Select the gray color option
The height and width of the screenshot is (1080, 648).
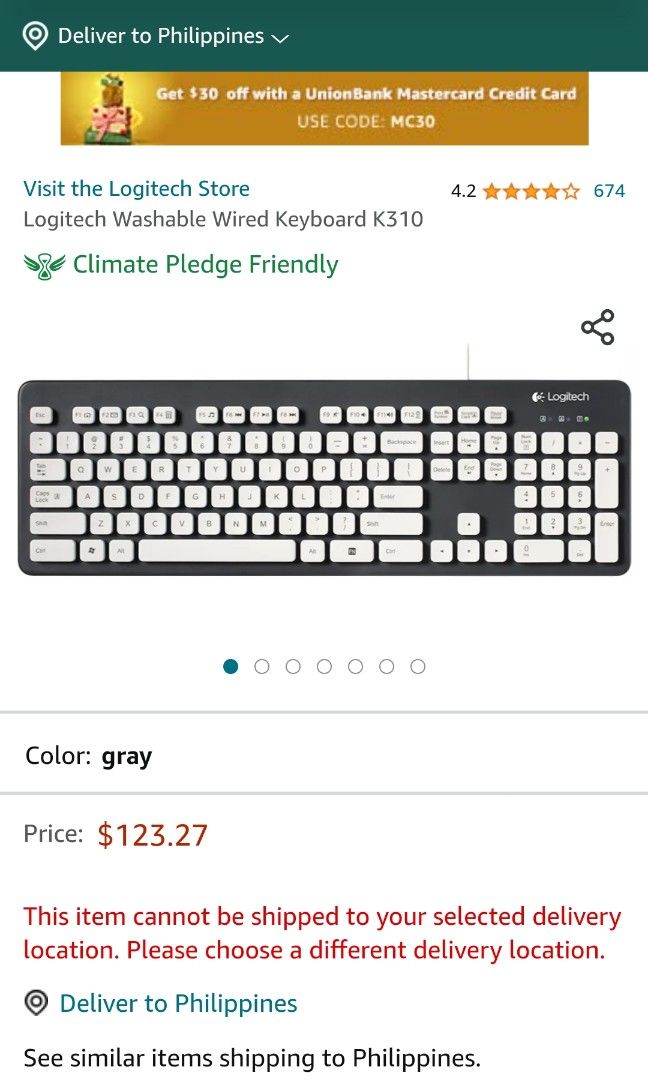tap(126, 756)
